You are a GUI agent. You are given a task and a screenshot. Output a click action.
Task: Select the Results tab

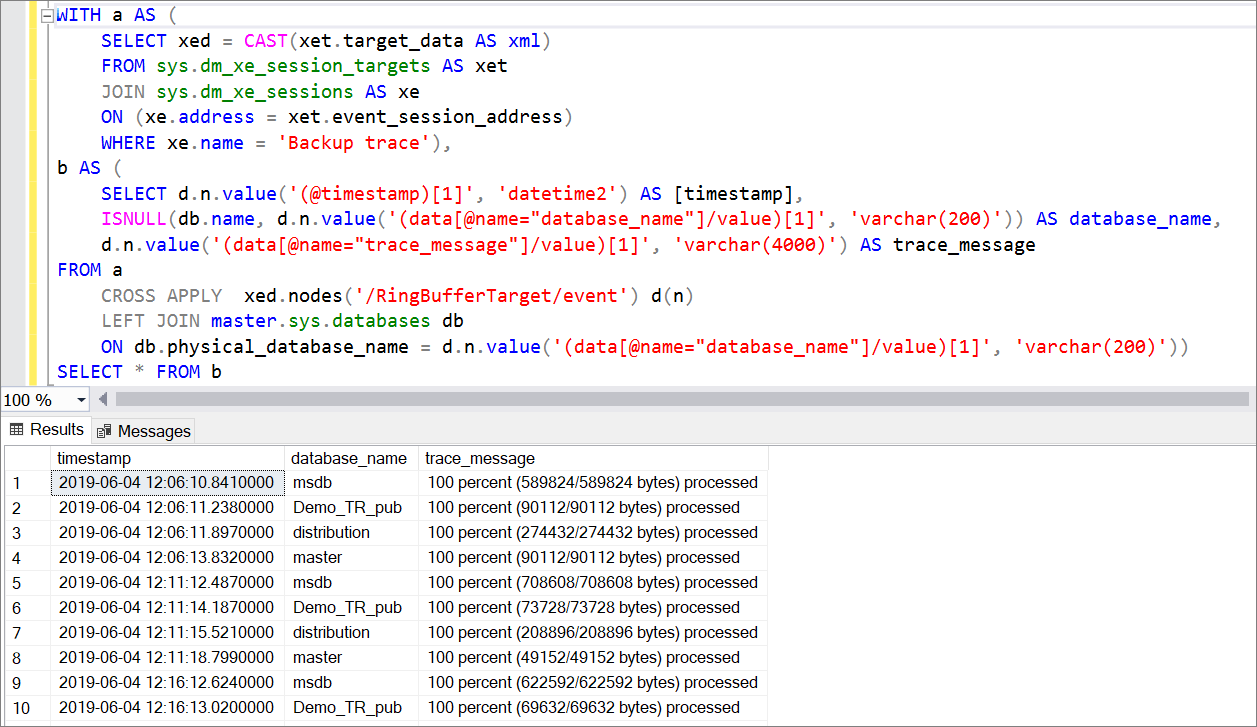pyautogui.click(x=46, y=429)
